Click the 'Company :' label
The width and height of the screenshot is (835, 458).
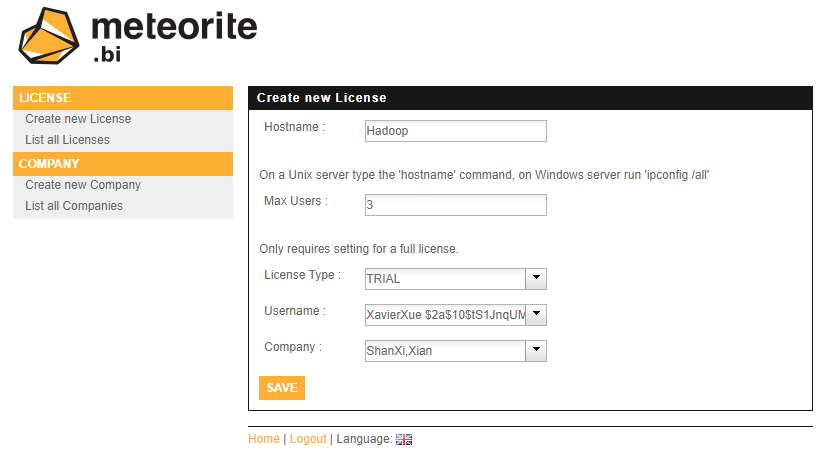coord(293,347)
